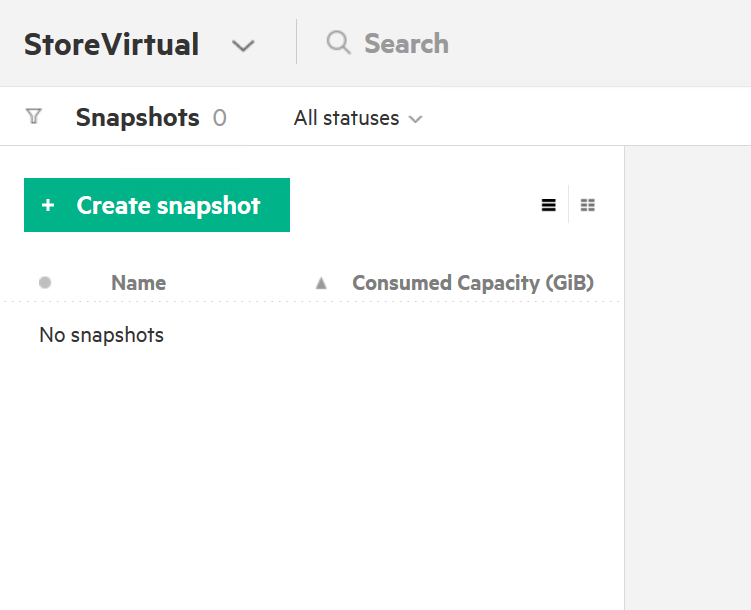Expand the All statuses dropdown

coord(358,118)
